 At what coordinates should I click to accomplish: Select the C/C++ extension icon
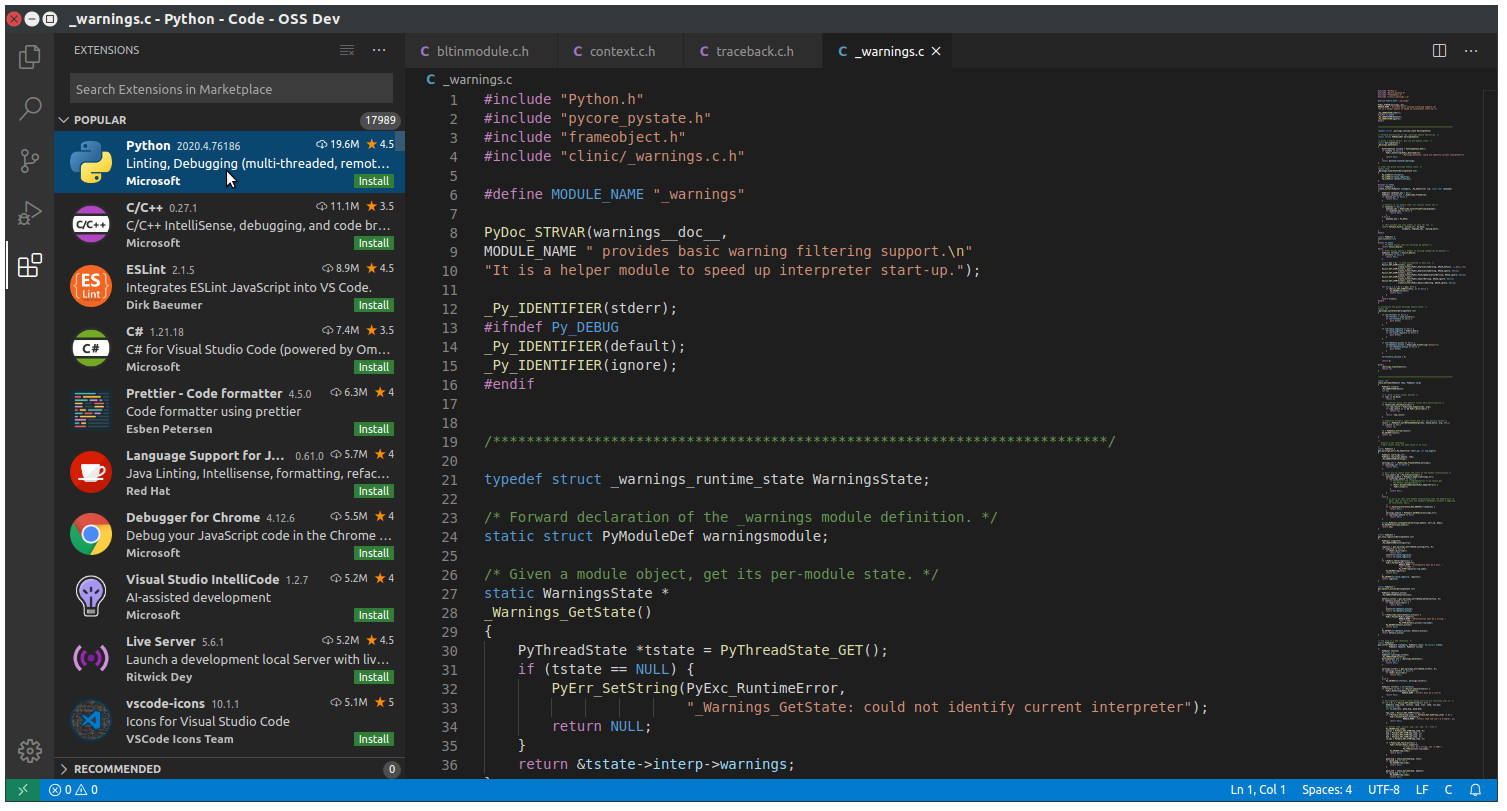tap(91, 224)
